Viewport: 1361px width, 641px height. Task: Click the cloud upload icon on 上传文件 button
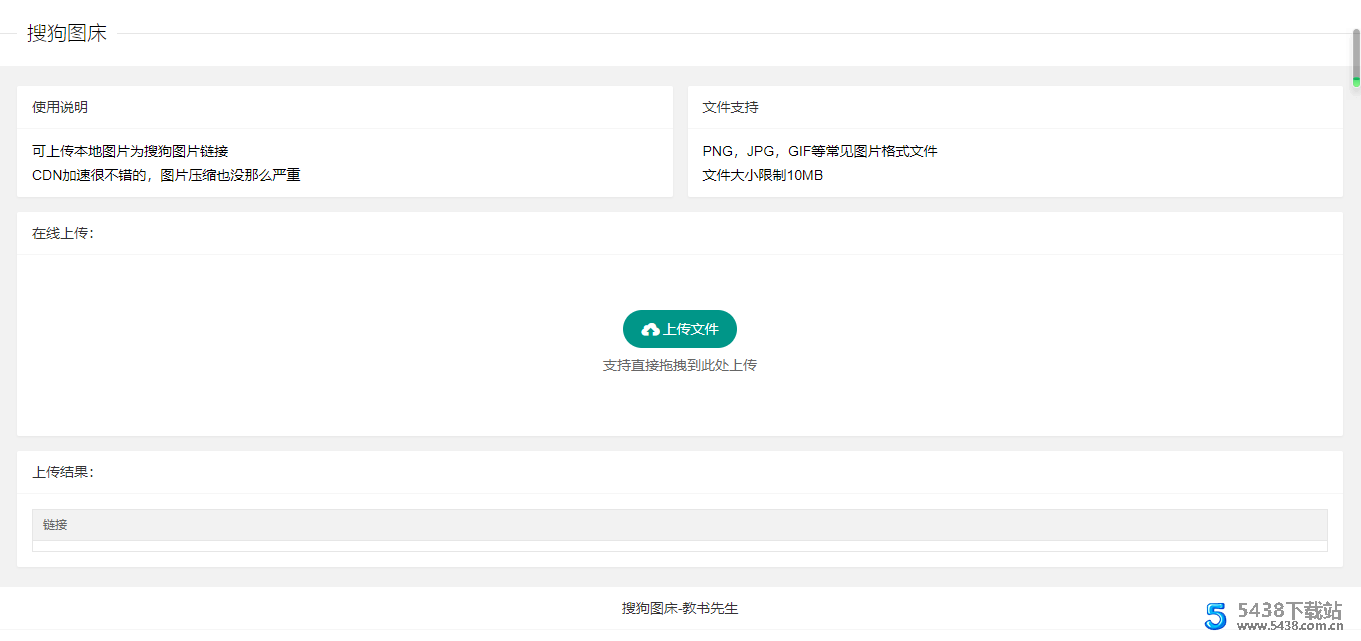pos(650,328)
